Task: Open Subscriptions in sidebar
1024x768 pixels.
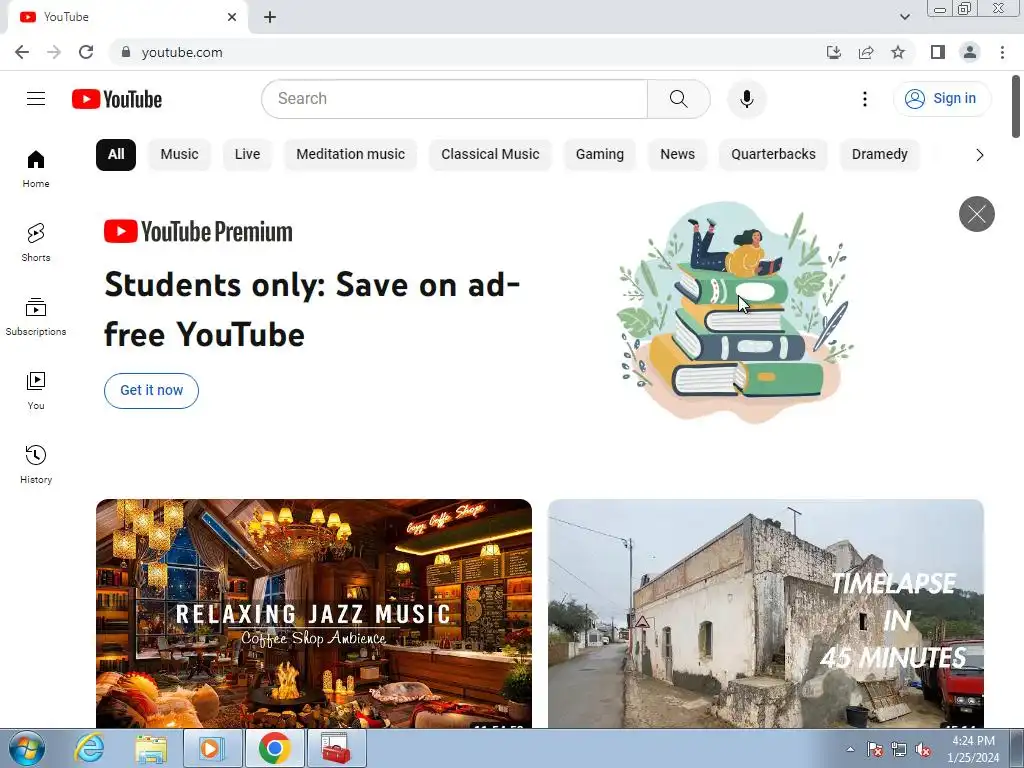Action: (36, 317)
